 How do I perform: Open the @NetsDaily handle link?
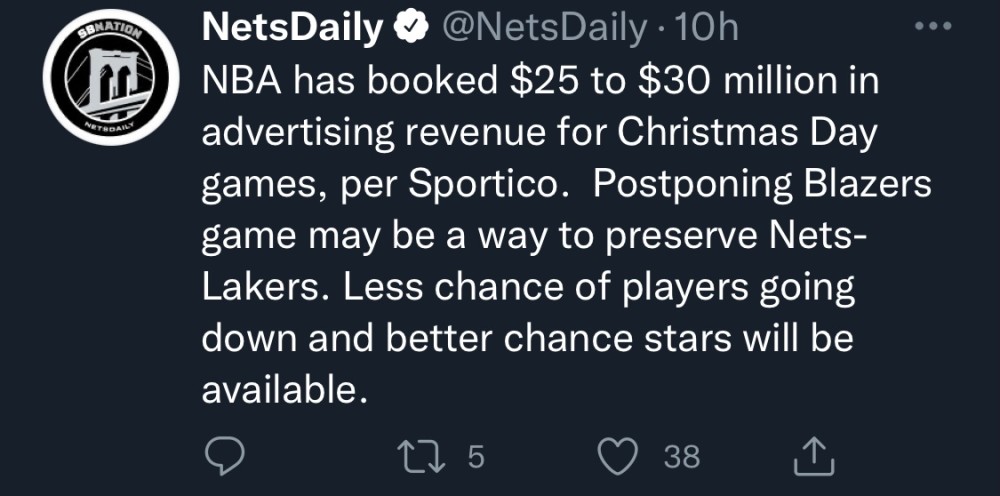pyautogui.click(x=543, y=29)
